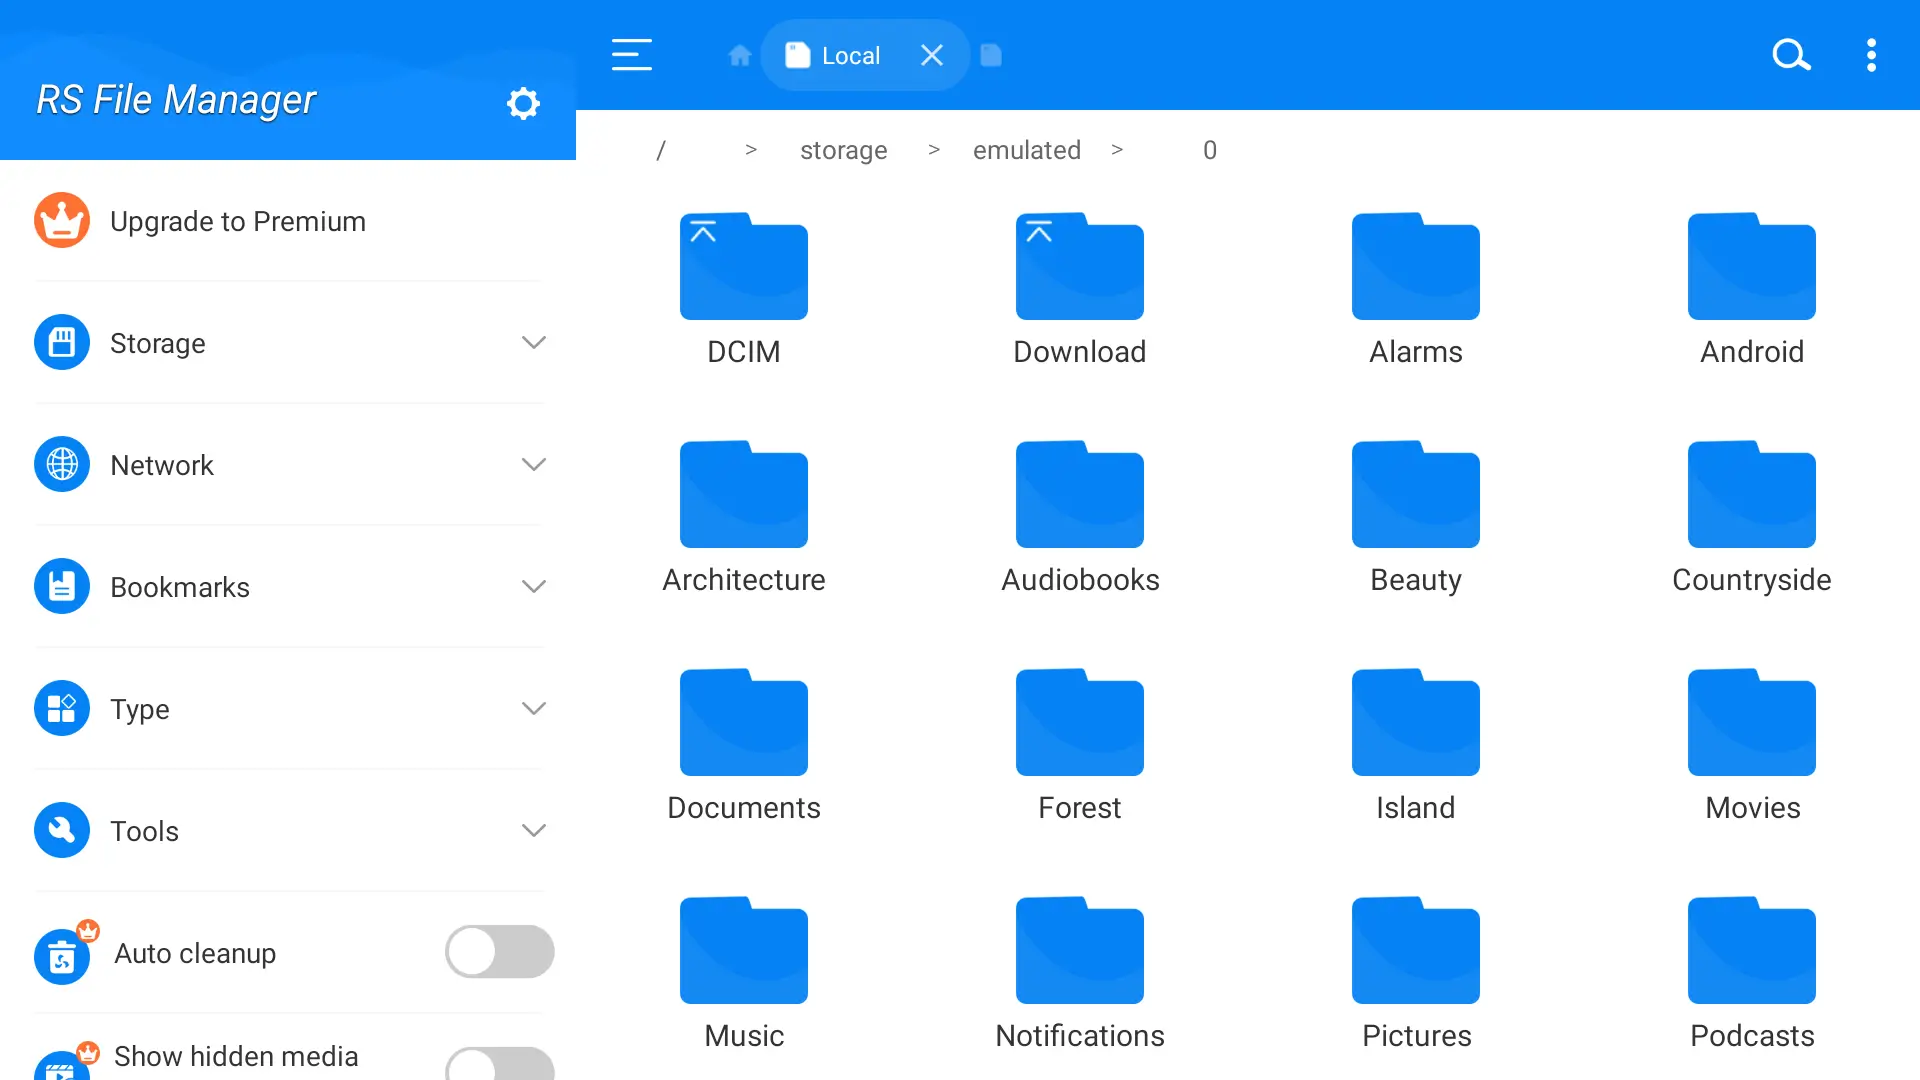Expand the Type section

(534, 708)
